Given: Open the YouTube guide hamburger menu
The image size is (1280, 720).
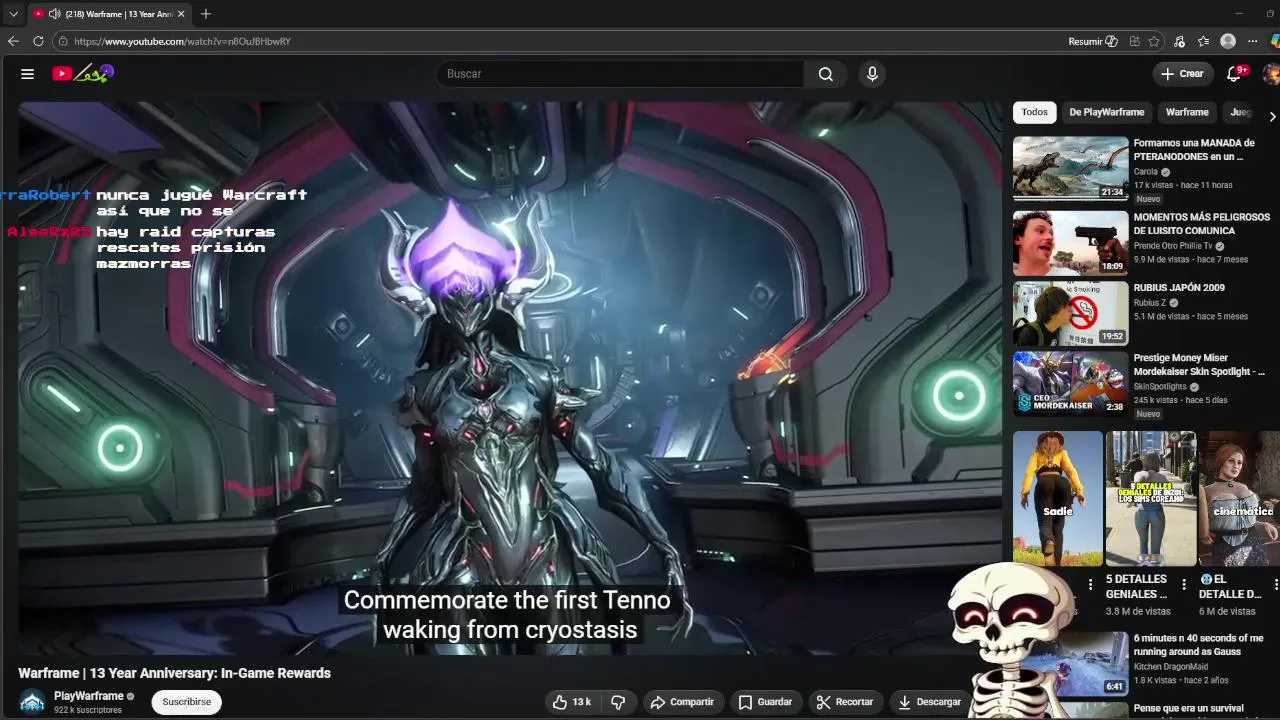Looking at the screenshot, I should pos(27,74).
